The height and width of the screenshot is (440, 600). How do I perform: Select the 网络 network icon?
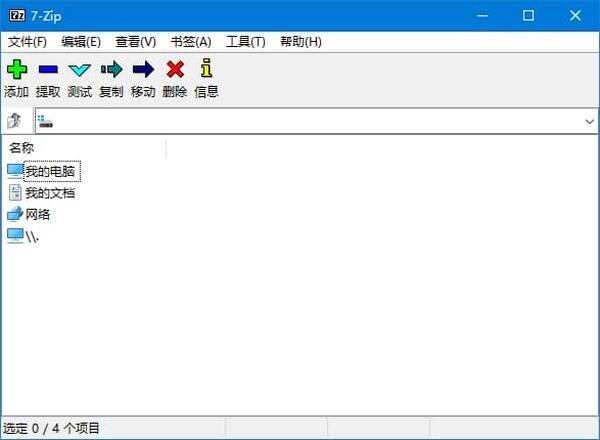(x=15, y=214)
